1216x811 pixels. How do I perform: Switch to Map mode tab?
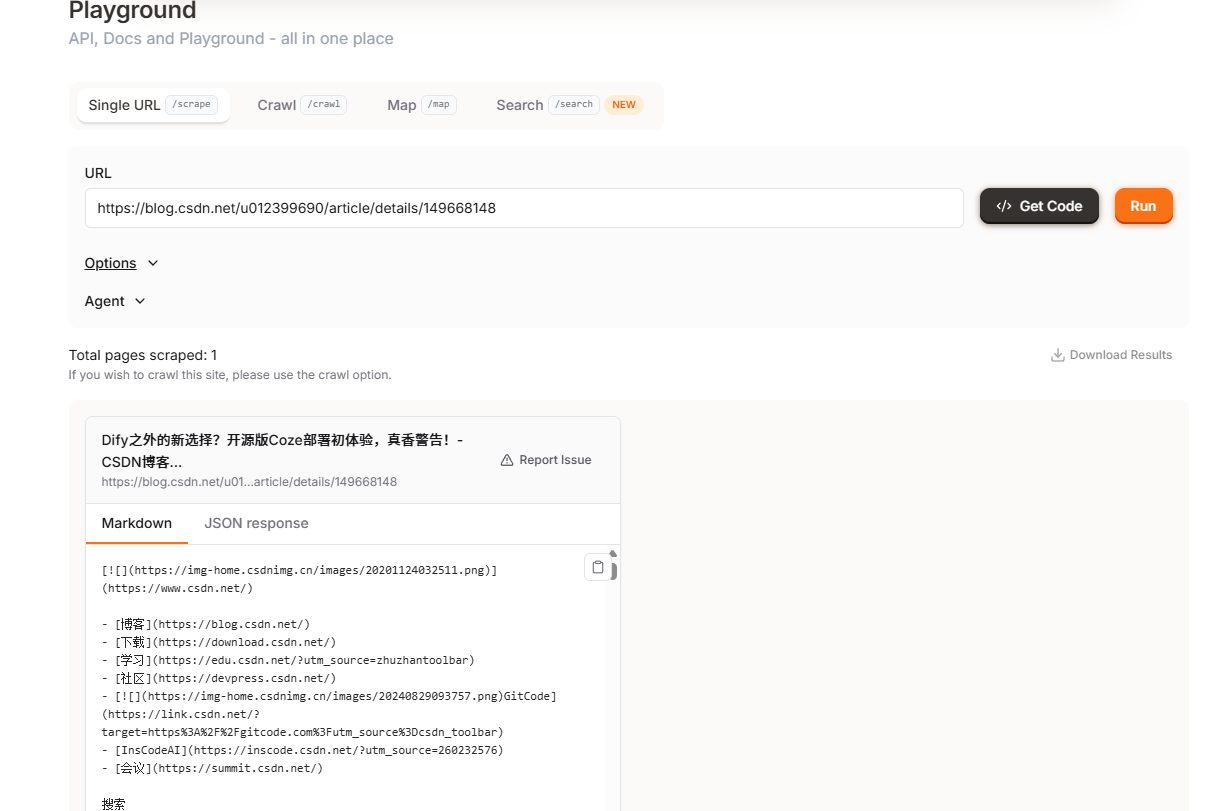[422, 105]
